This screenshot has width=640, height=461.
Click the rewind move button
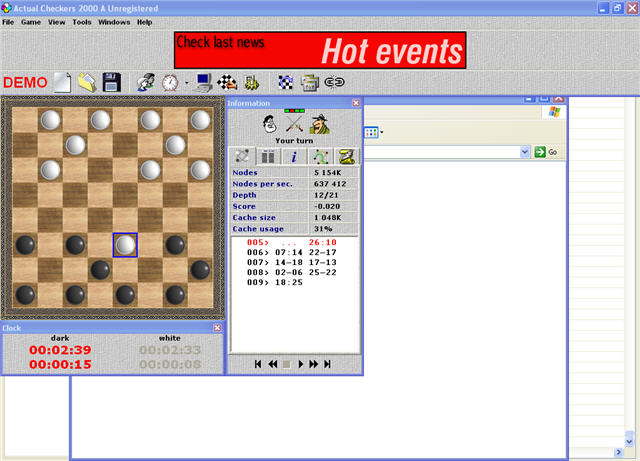(x=273, y=364)
